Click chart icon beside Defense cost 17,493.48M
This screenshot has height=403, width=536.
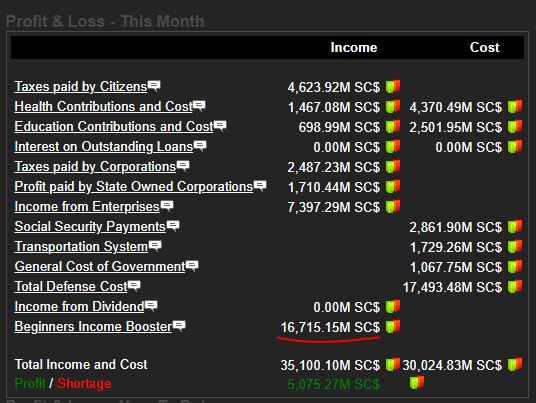click(x=515, y=286)
